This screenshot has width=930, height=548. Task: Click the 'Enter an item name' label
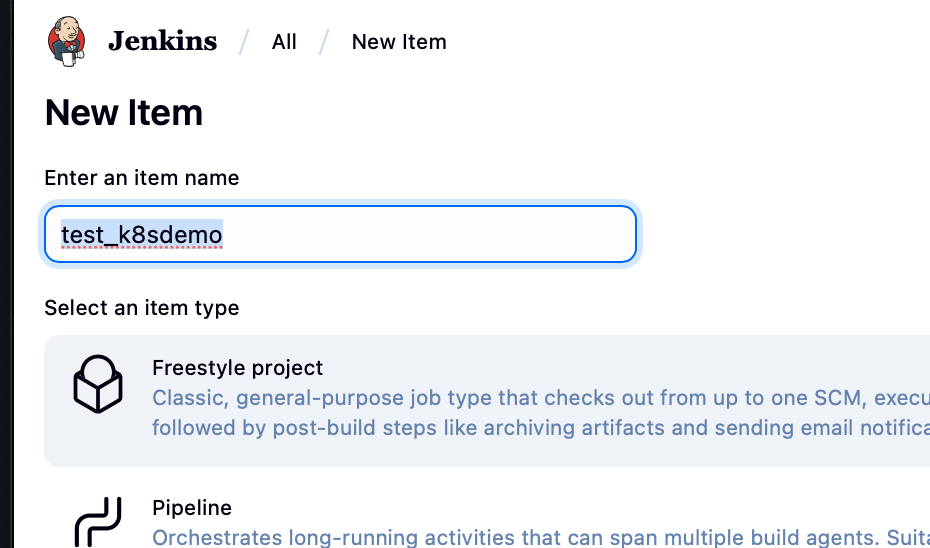[142, 178]
